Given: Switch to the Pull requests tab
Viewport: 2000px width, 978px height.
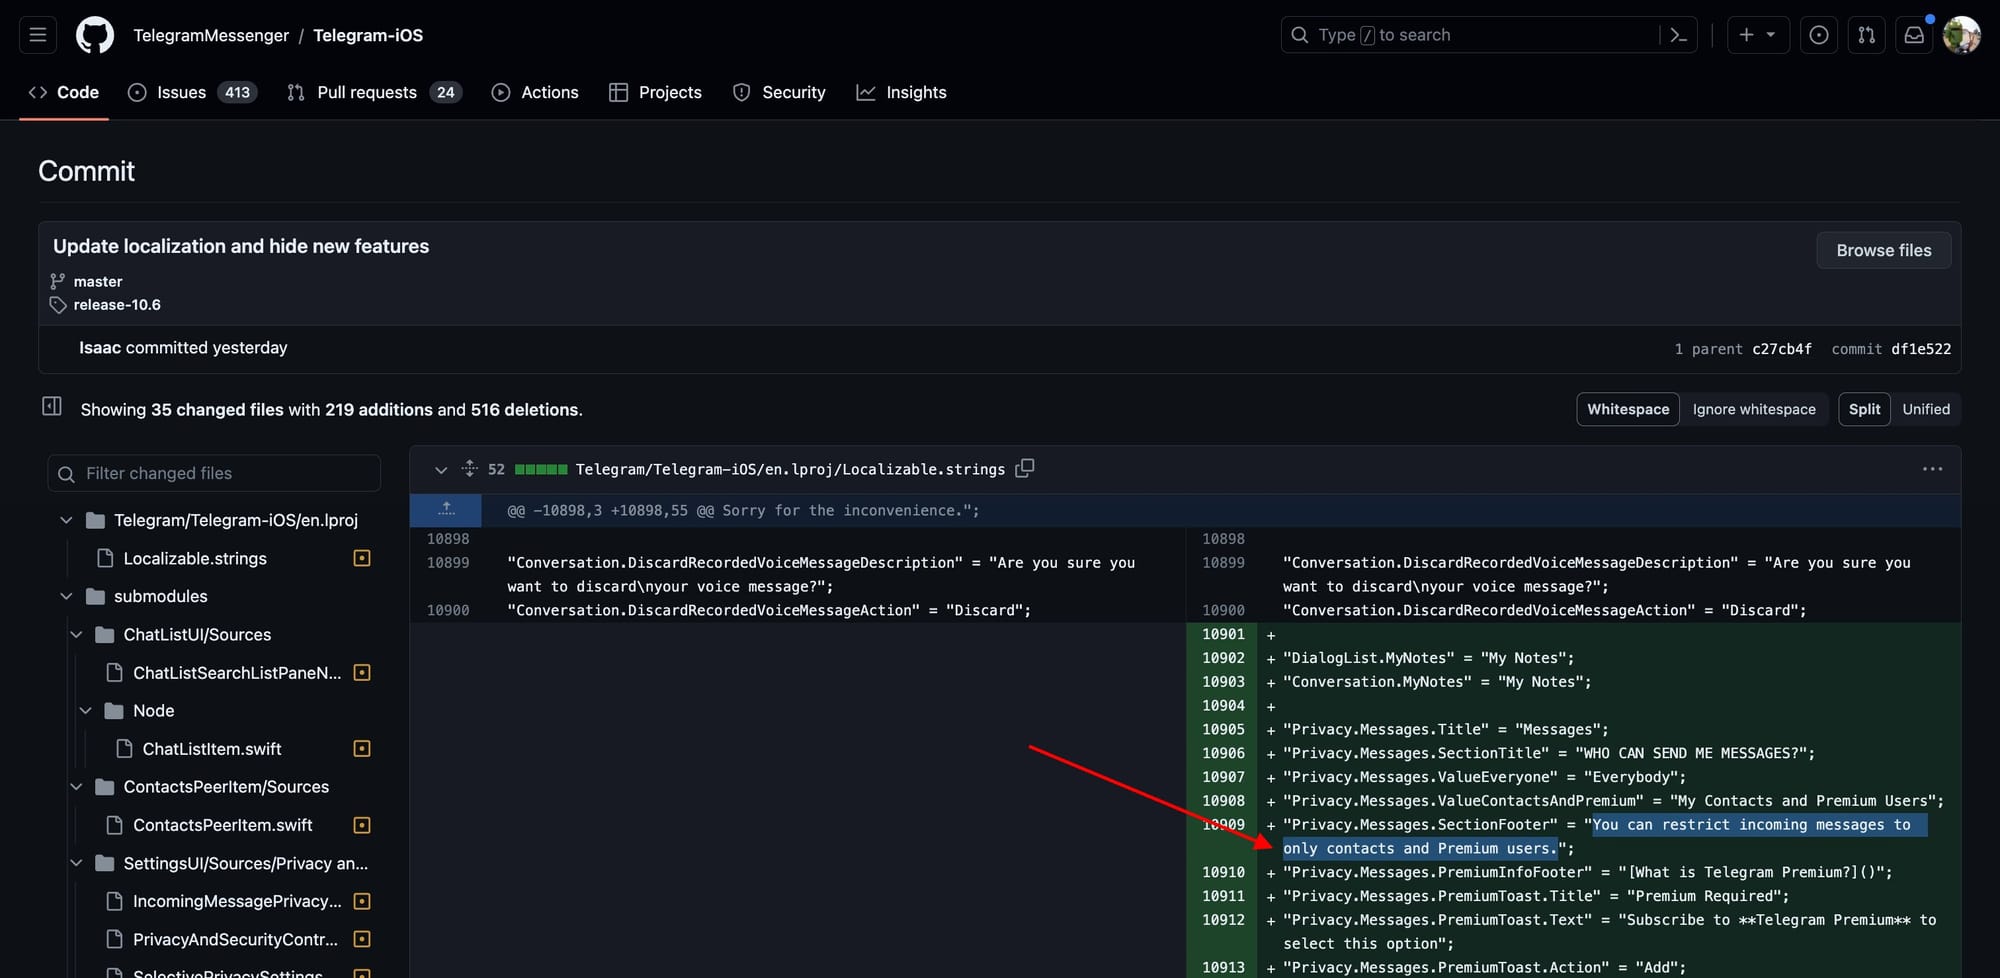Looking at the screenshot, I should click(374, 92).
